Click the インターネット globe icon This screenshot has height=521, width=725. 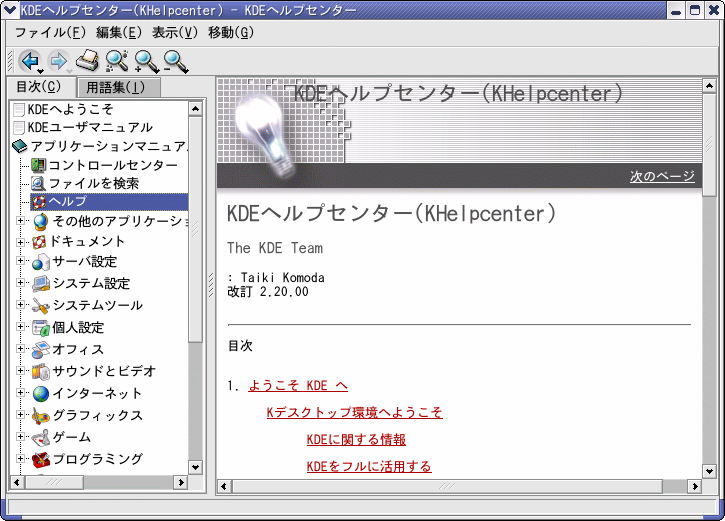coord(41,393)
